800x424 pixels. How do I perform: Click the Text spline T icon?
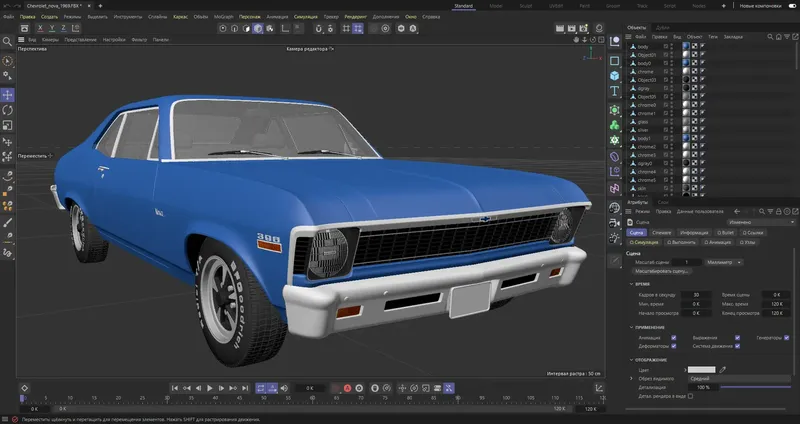(x=614, y=91)
